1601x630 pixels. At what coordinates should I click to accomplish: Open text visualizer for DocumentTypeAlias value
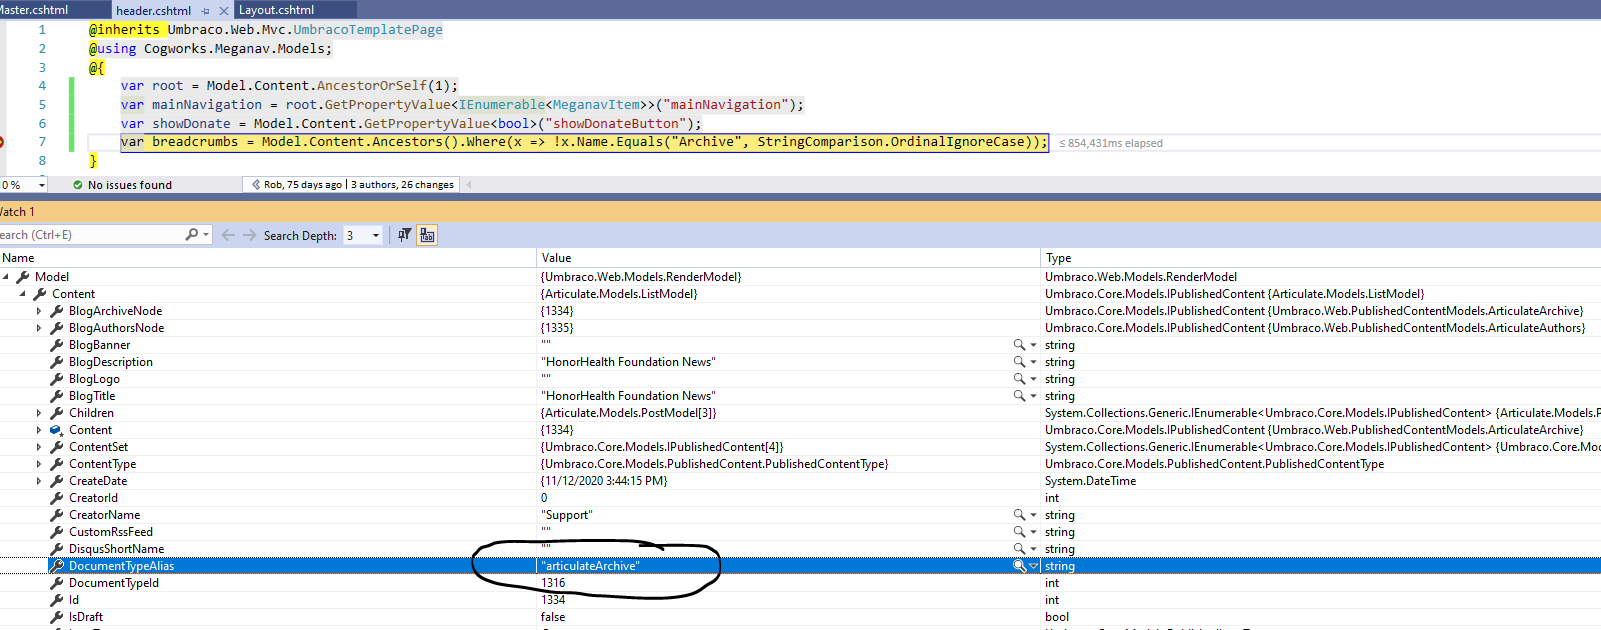click(x=1019, y=566)
